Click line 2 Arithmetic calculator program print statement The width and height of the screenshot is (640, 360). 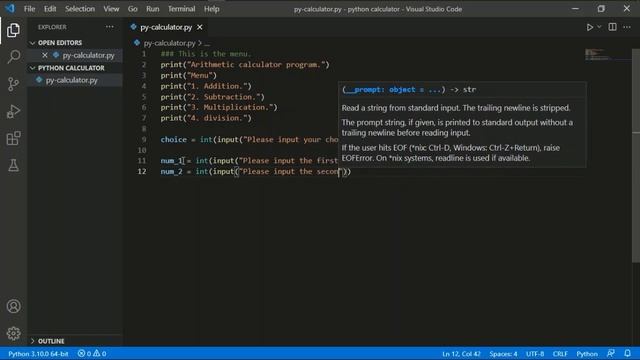[244, 64]
